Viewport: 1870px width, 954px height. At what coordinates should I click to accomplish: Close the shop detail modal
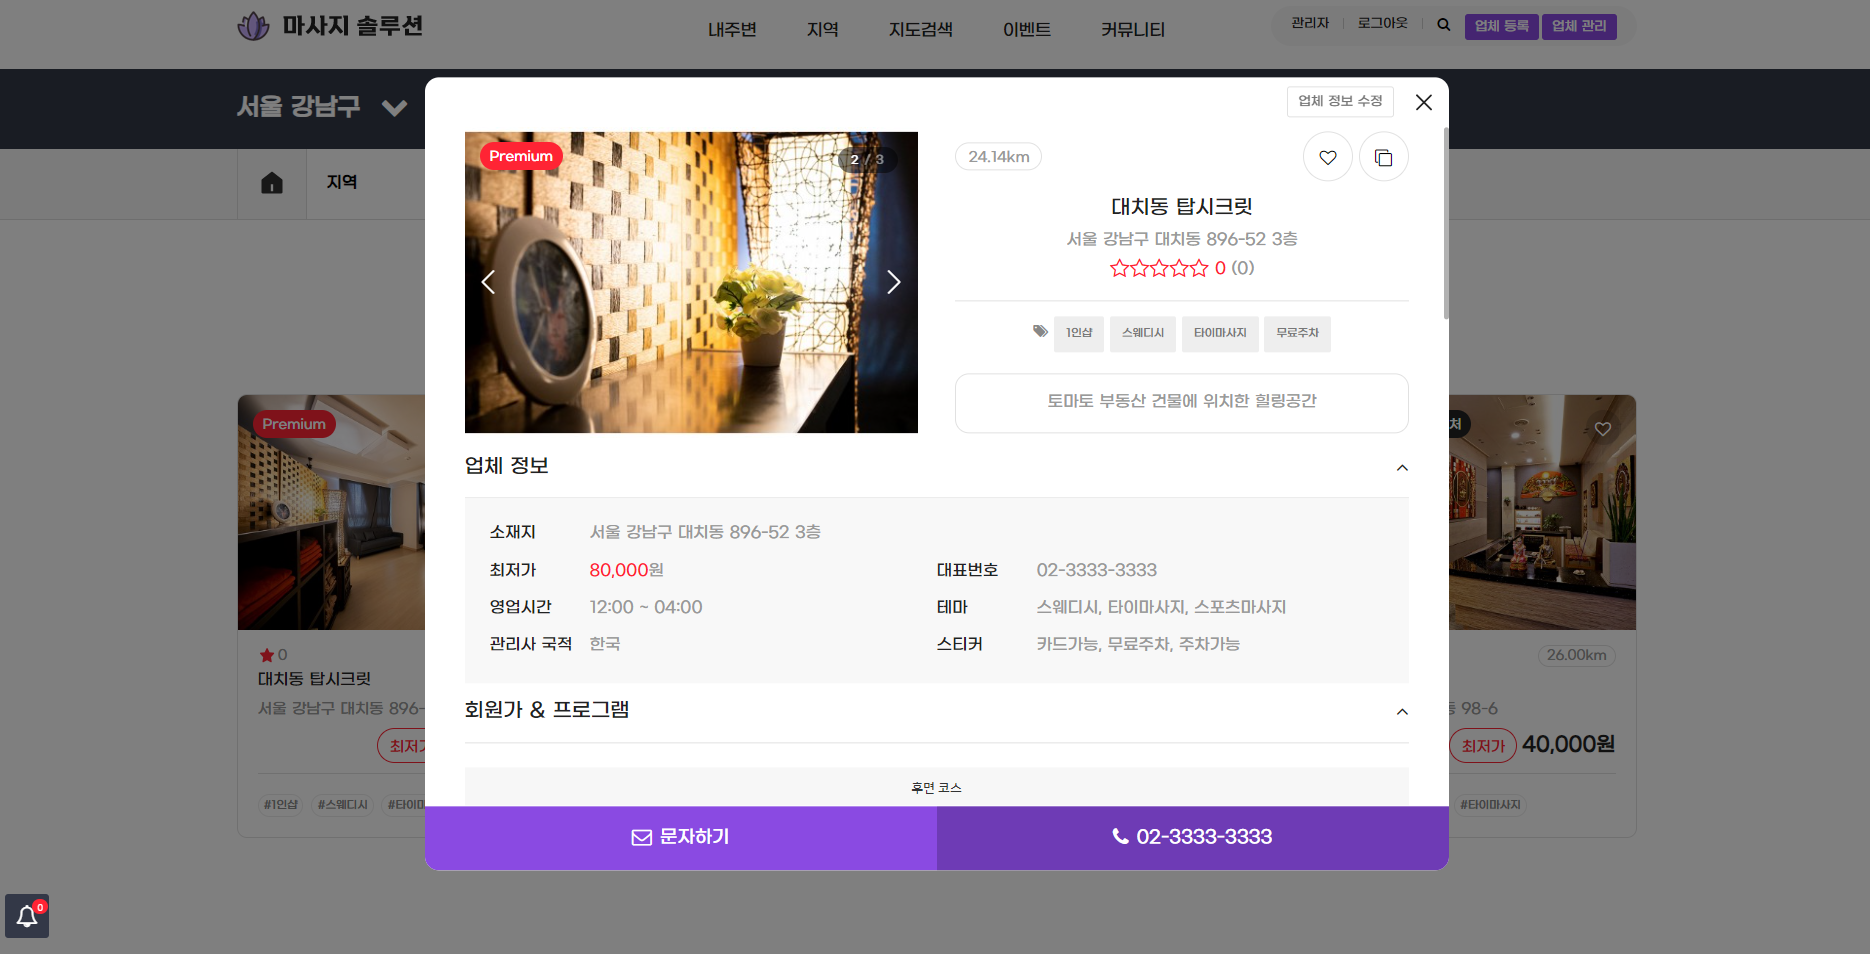1423,102
